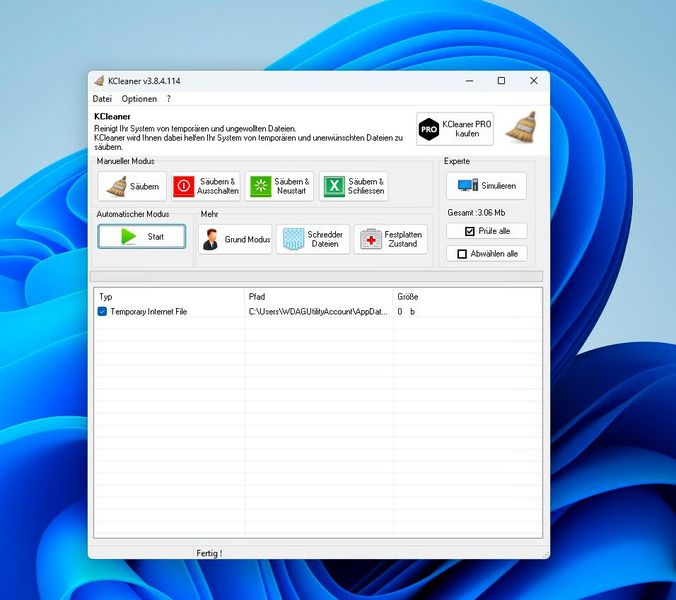
Task: Click the green X icon for Säubern & Schliessen
Action: [335, 186]
